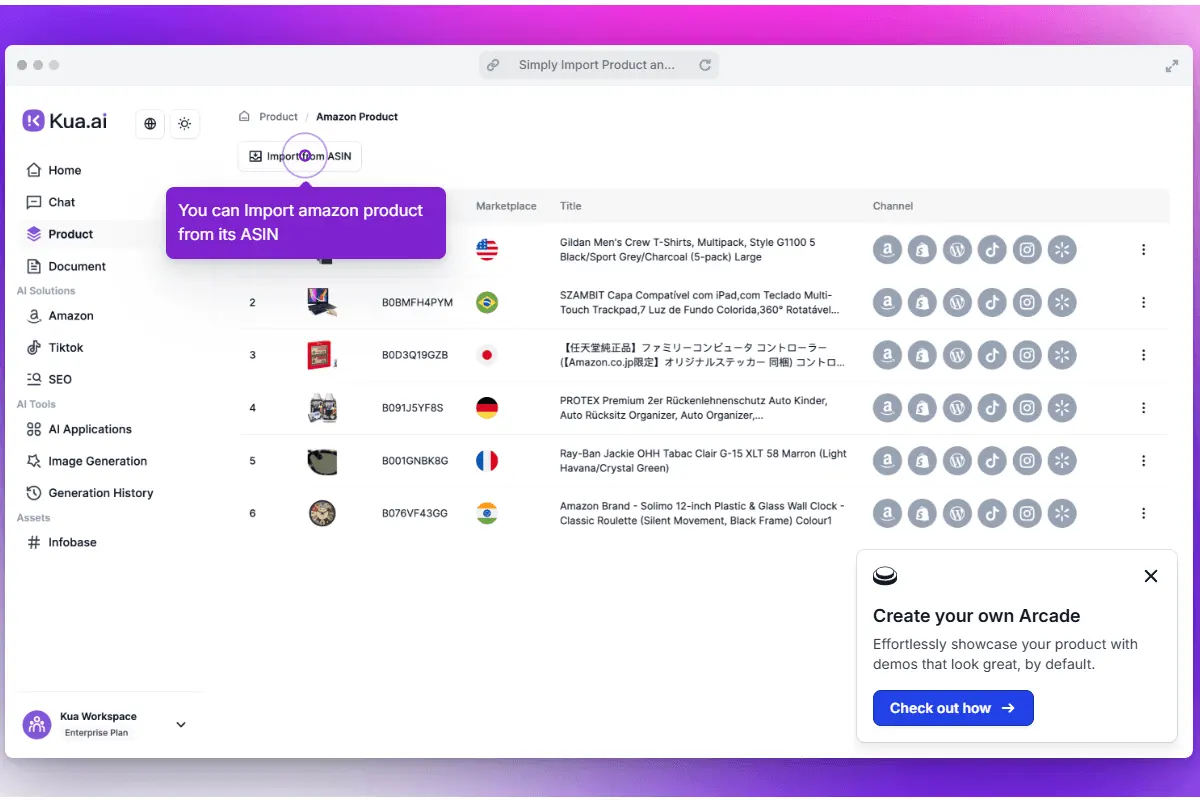Click the Japan flag in B0D3Q19GZB row
Image resolution: width=1200 pixels, height=800 pixels.
pos(487,355)
